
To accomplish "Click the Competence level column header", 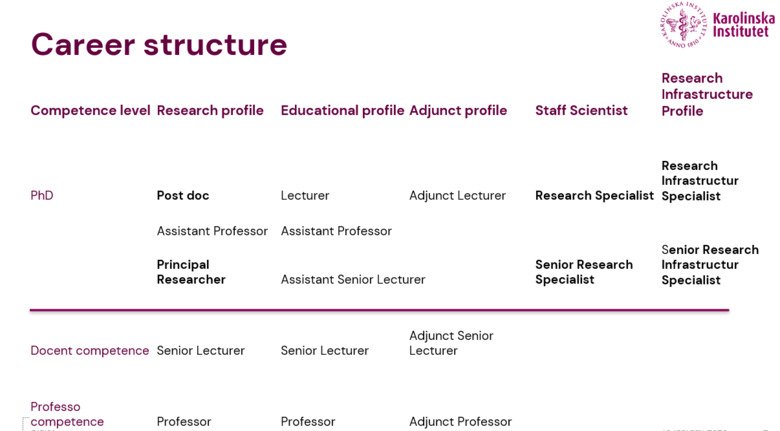I will tap(90, 110).
